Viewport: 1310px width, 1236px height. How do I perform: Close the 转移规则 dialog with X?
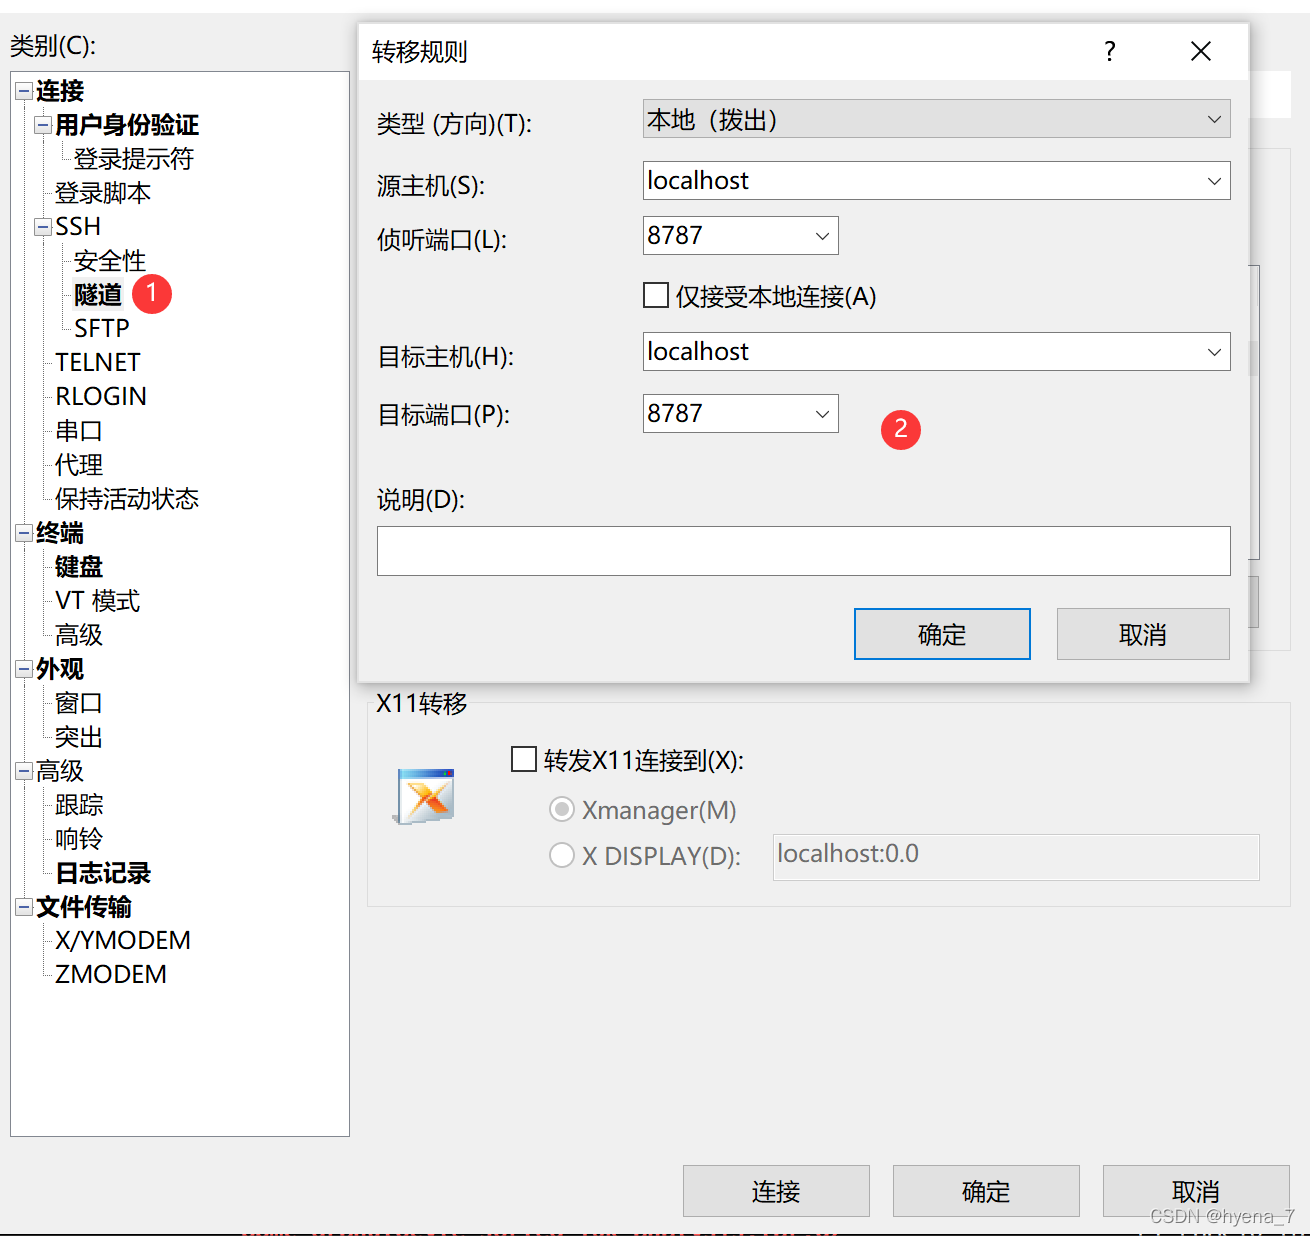(1201, 51)
